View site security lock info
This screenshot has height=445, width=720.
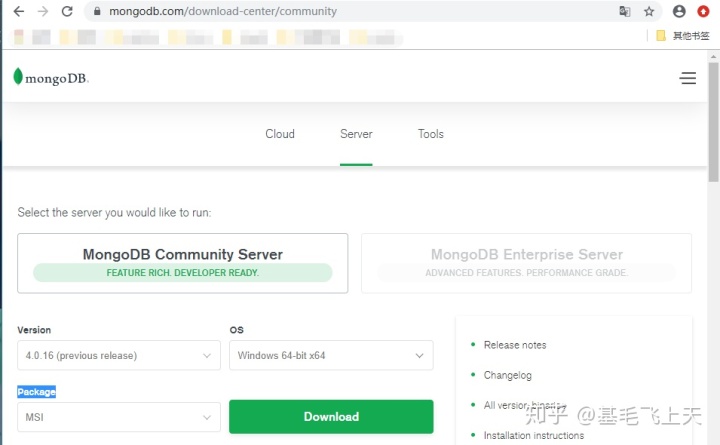tap(97, 11)
